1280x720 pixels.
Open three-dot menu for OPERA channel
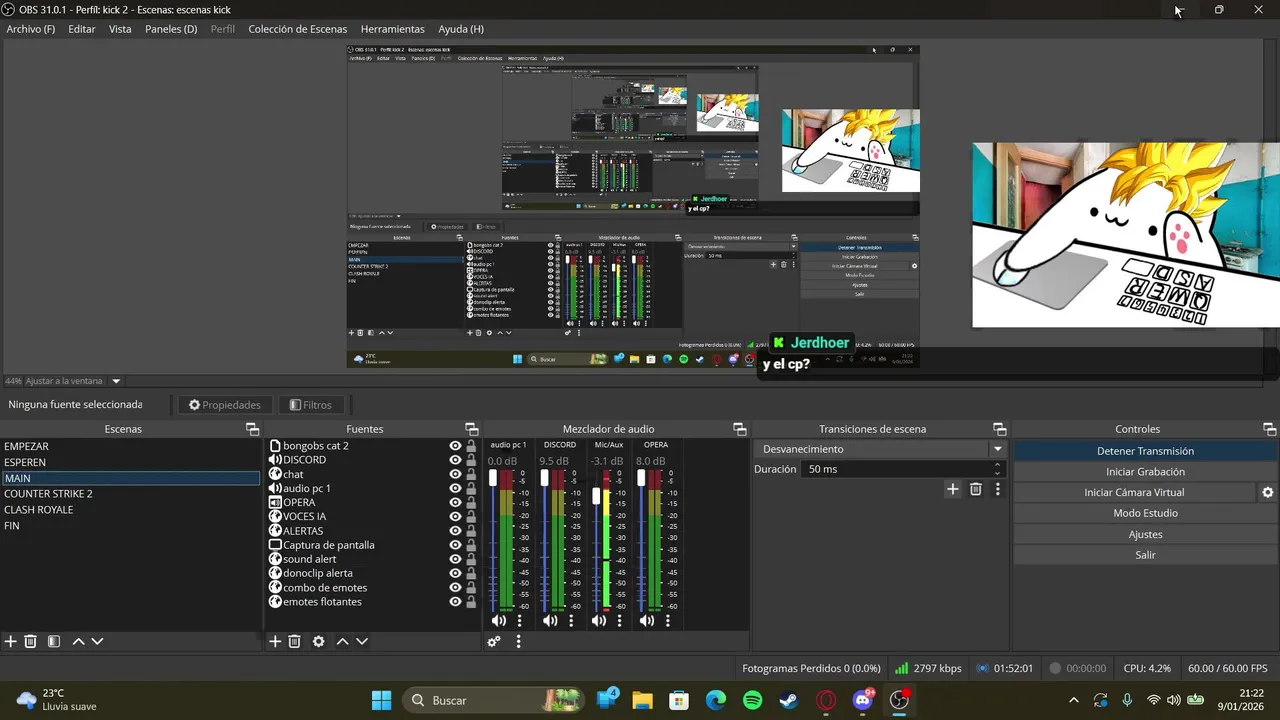click(667, 621)
